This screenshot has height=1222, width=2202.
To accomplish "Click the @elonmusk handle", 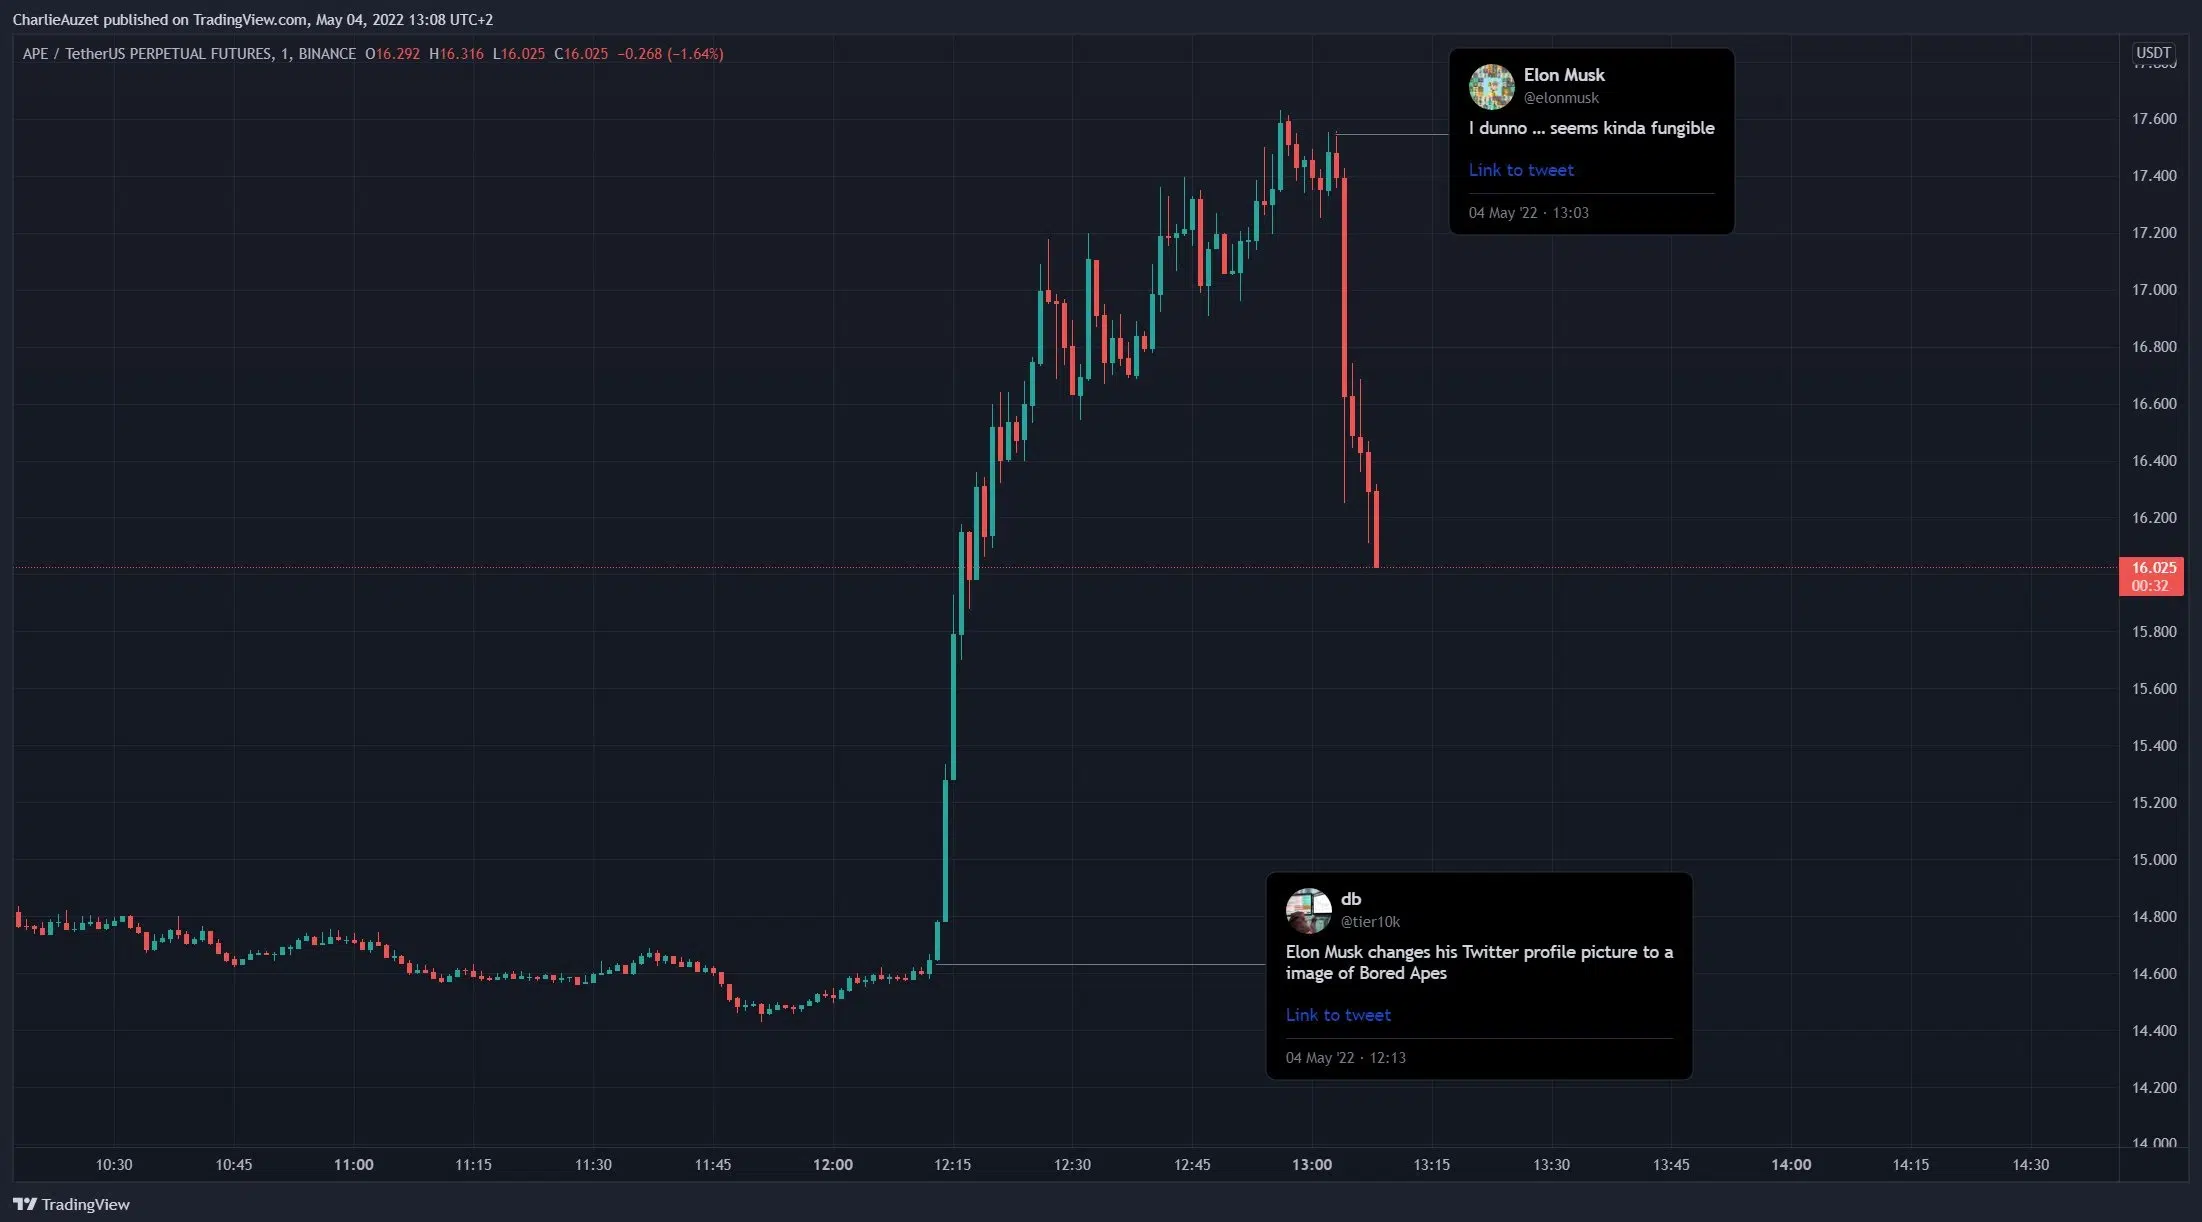I will [1560, 98].
